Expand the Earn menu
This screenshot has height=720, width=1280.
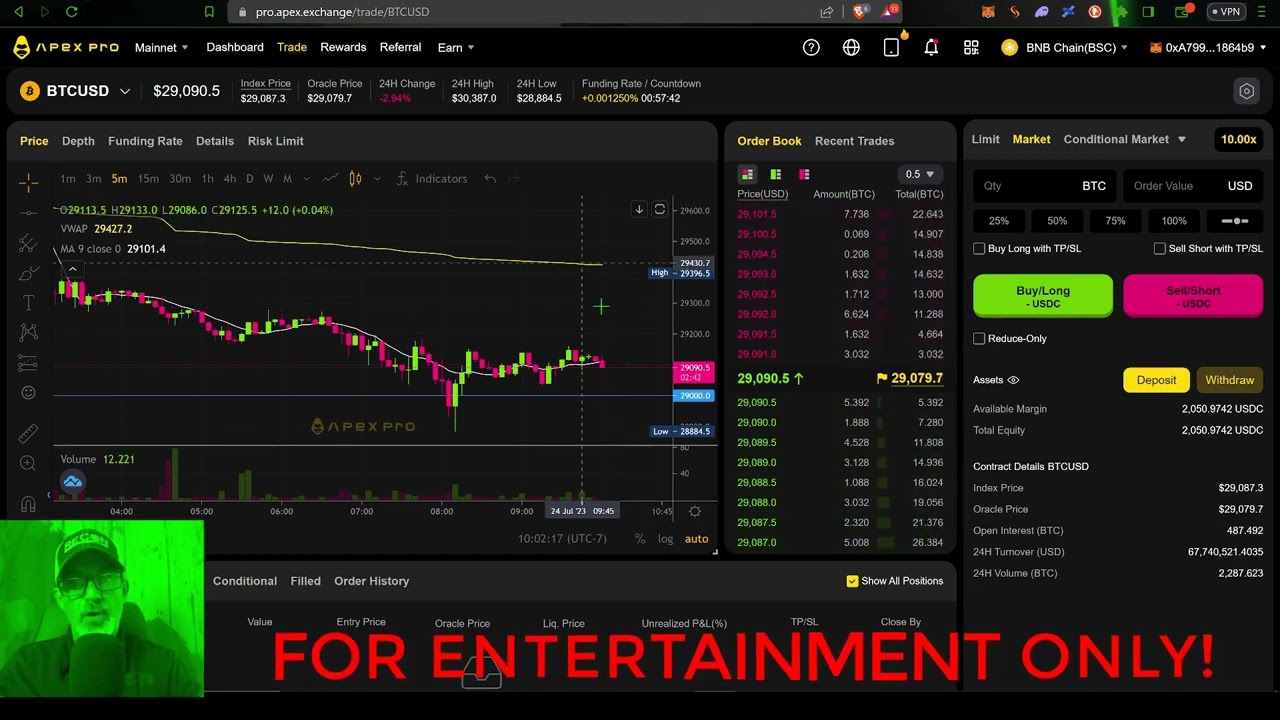point(455,47)
